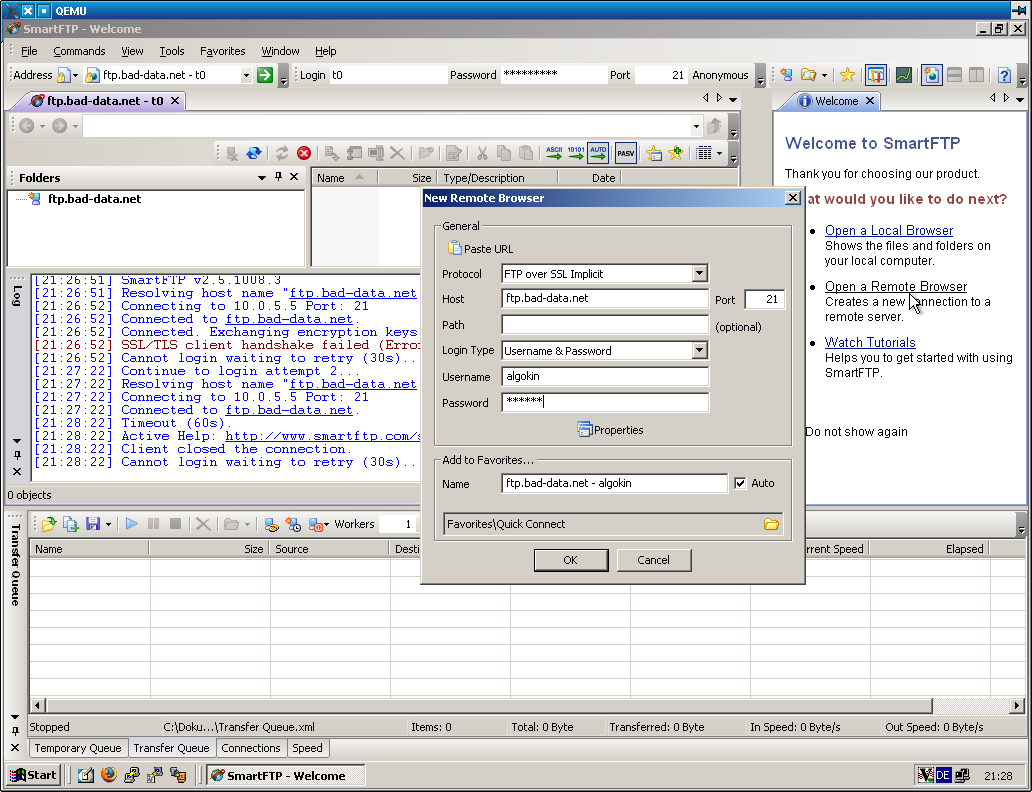The width and height of the screenshot is (1032, 792).
Task: Click the yellow Favorites star in top toolbar
Action: pos(847,75)
